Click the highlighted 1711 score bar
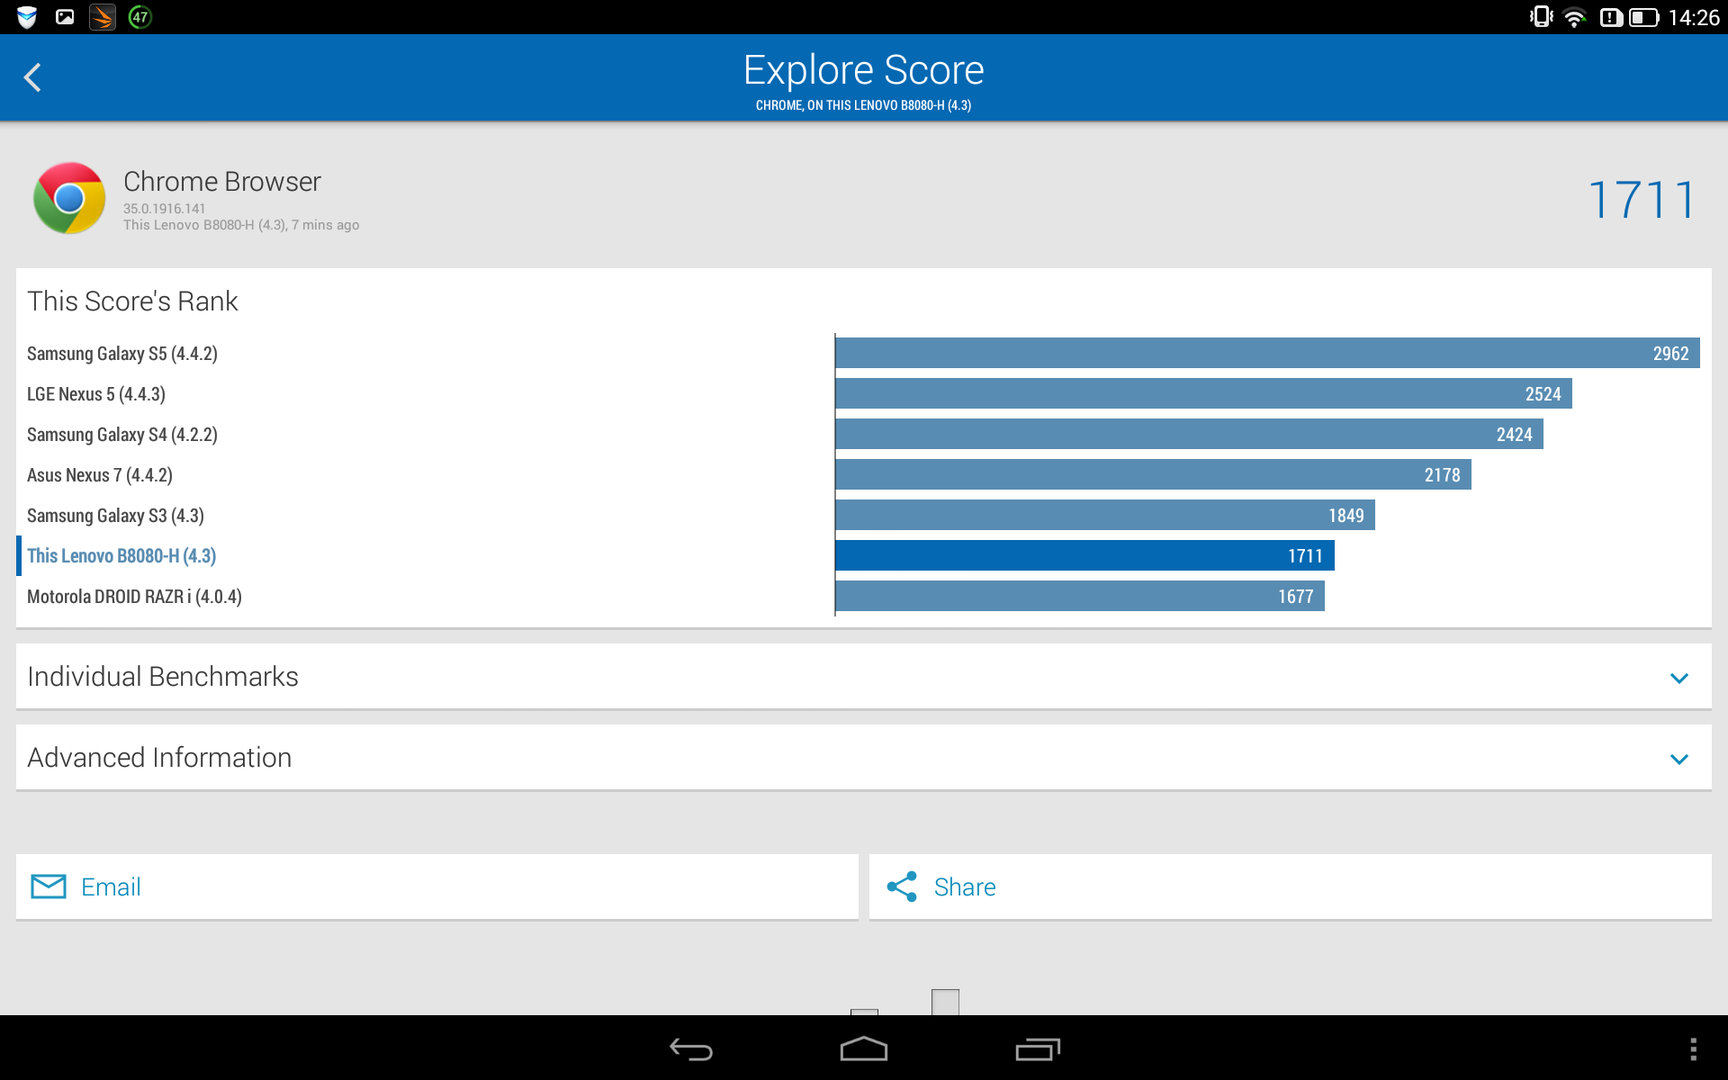The width and height of the screenshot is (1728, 1080). click(1084, 556)
